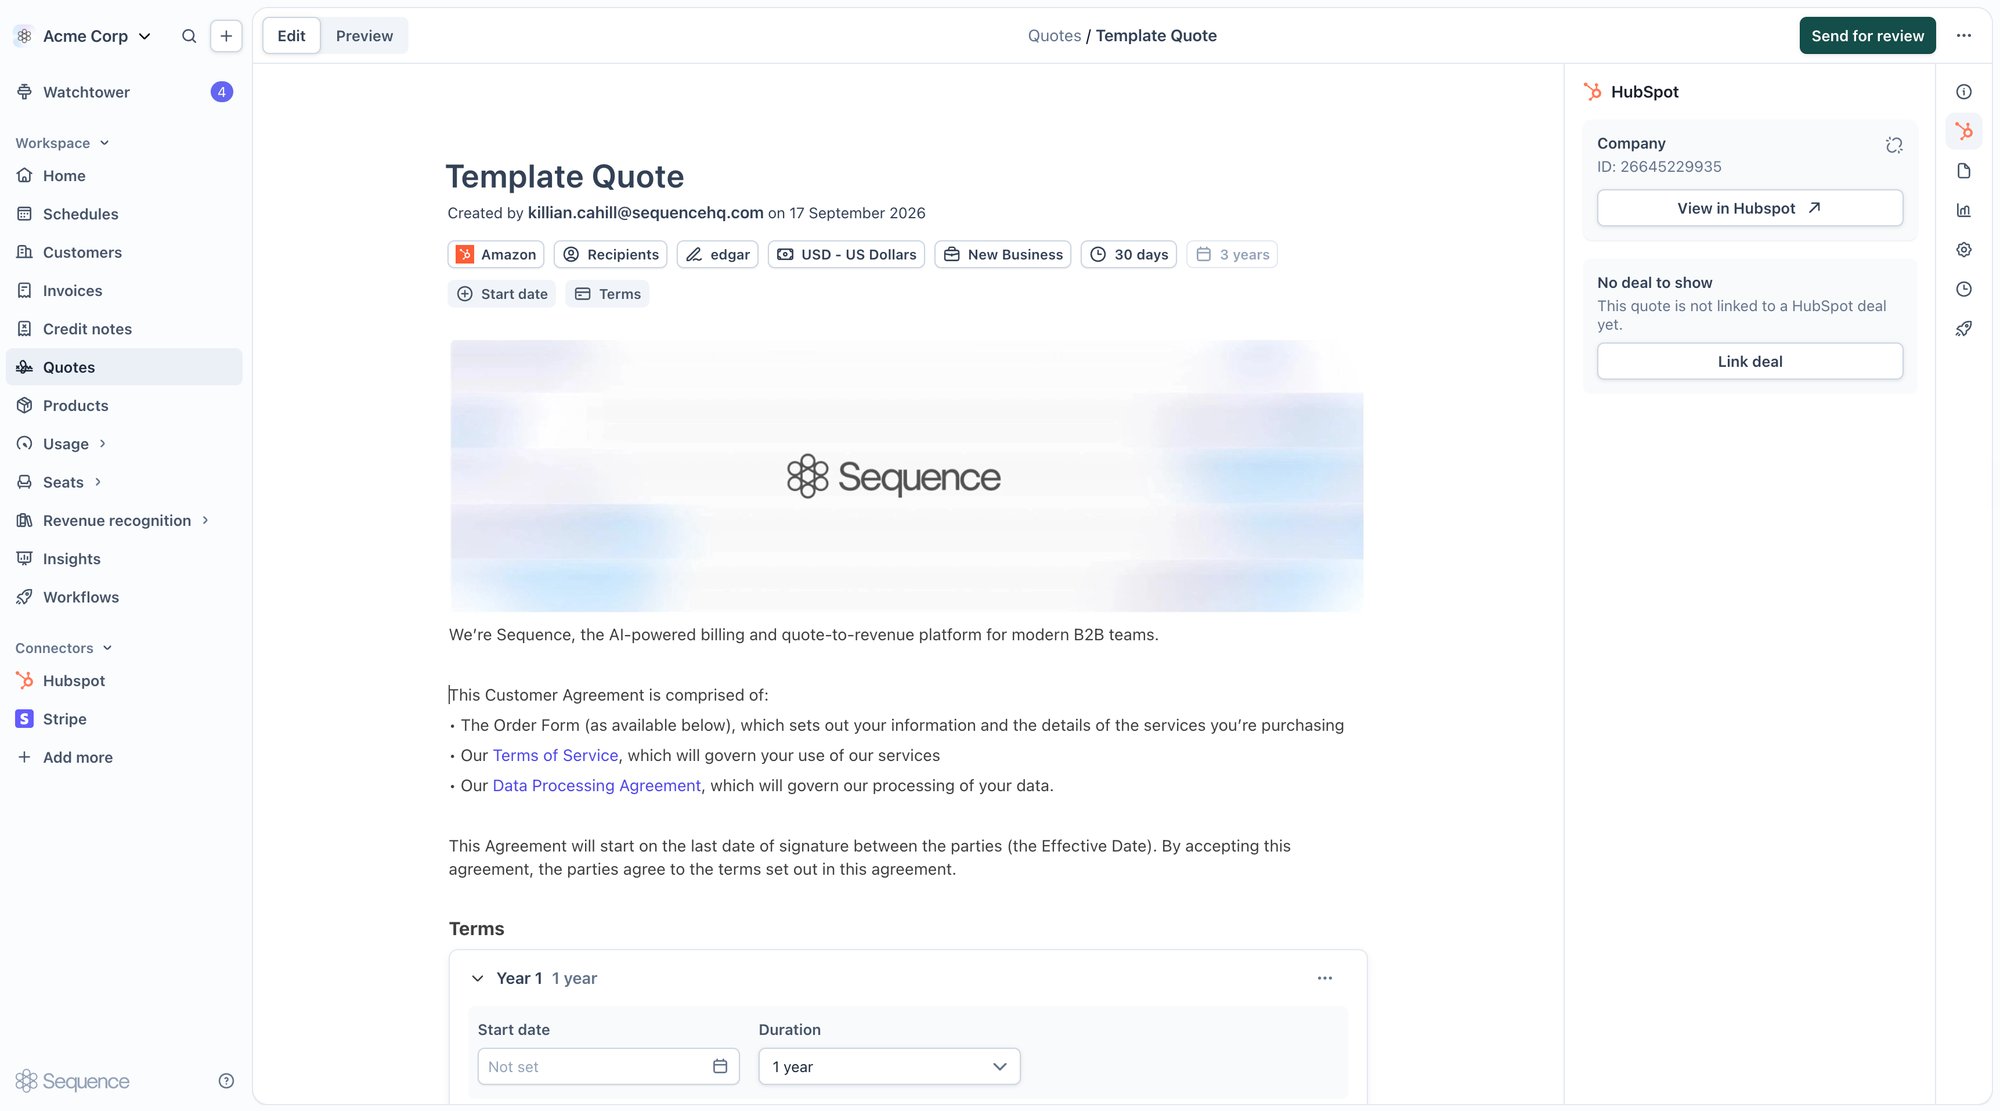Switch to the Preview tab

click(x=364, y=36)
